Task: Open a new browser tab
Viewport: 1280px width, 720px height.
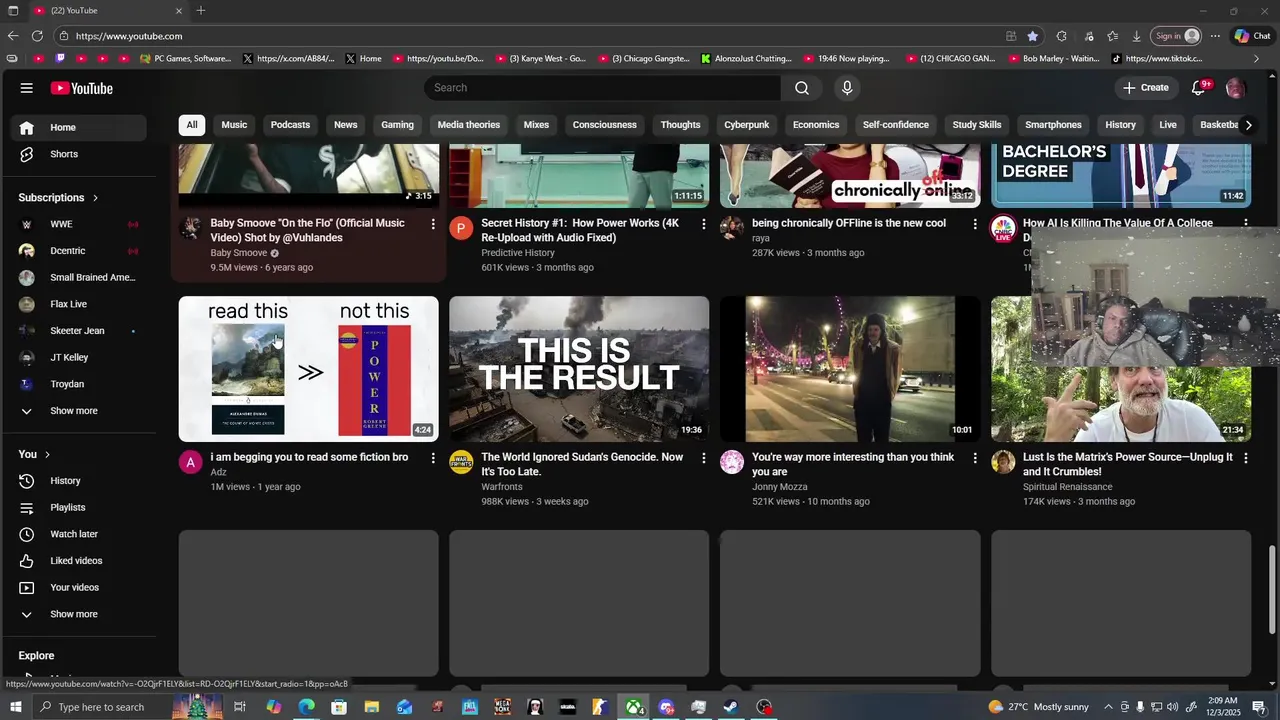Action: pos(201,11)
